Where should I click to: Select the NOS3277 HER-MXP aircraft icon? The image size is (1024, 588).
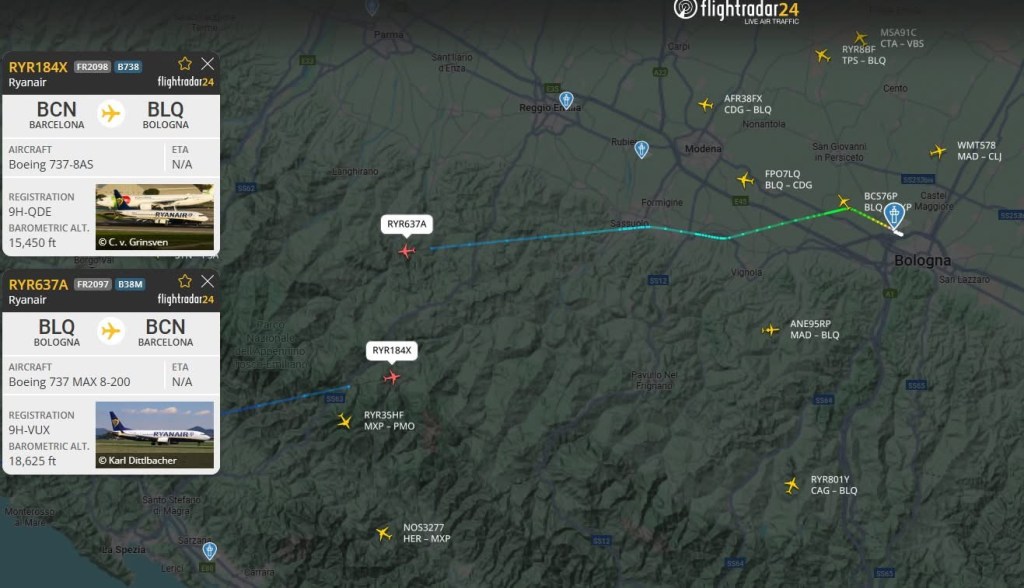click(x=384, y=534)
